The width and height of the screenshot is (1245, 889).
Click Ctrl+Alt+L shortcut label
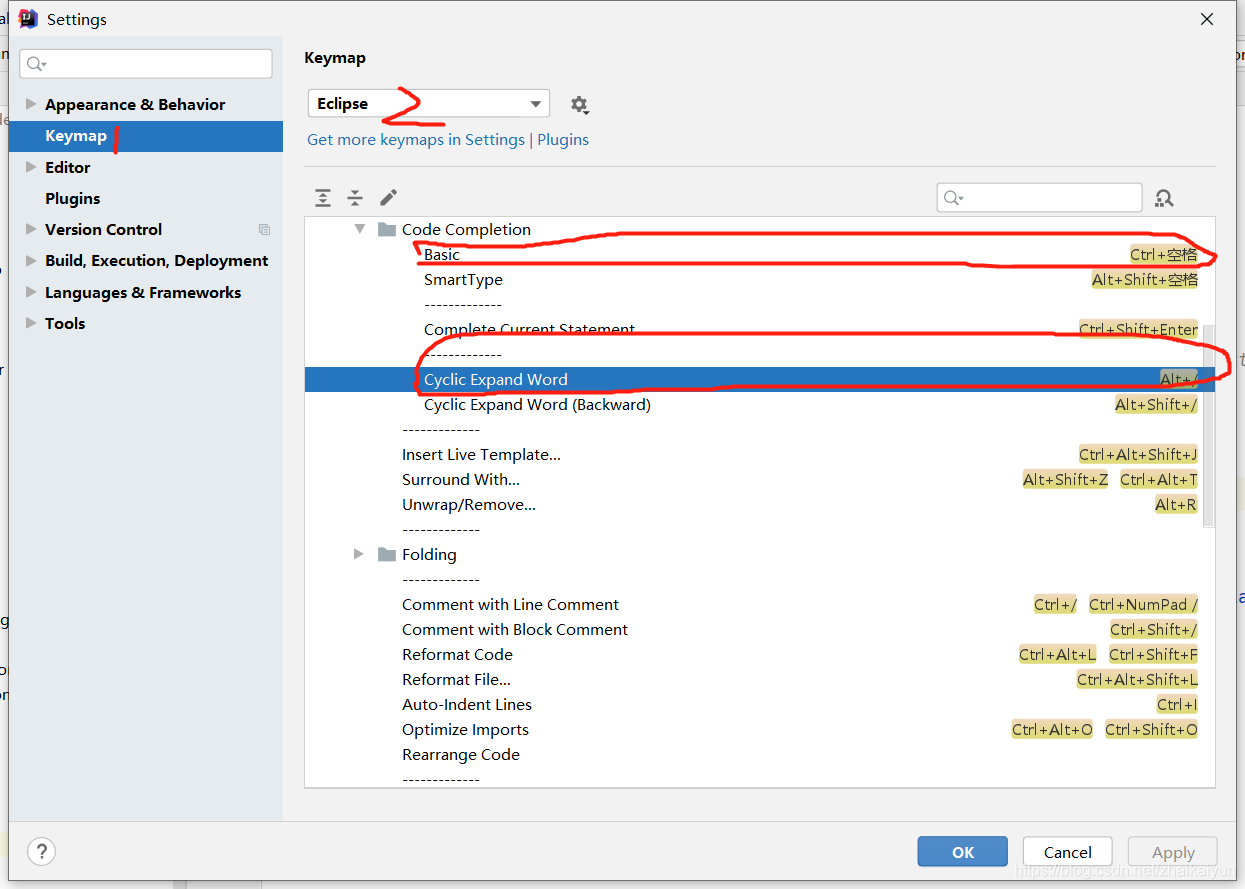point(1057,655)
